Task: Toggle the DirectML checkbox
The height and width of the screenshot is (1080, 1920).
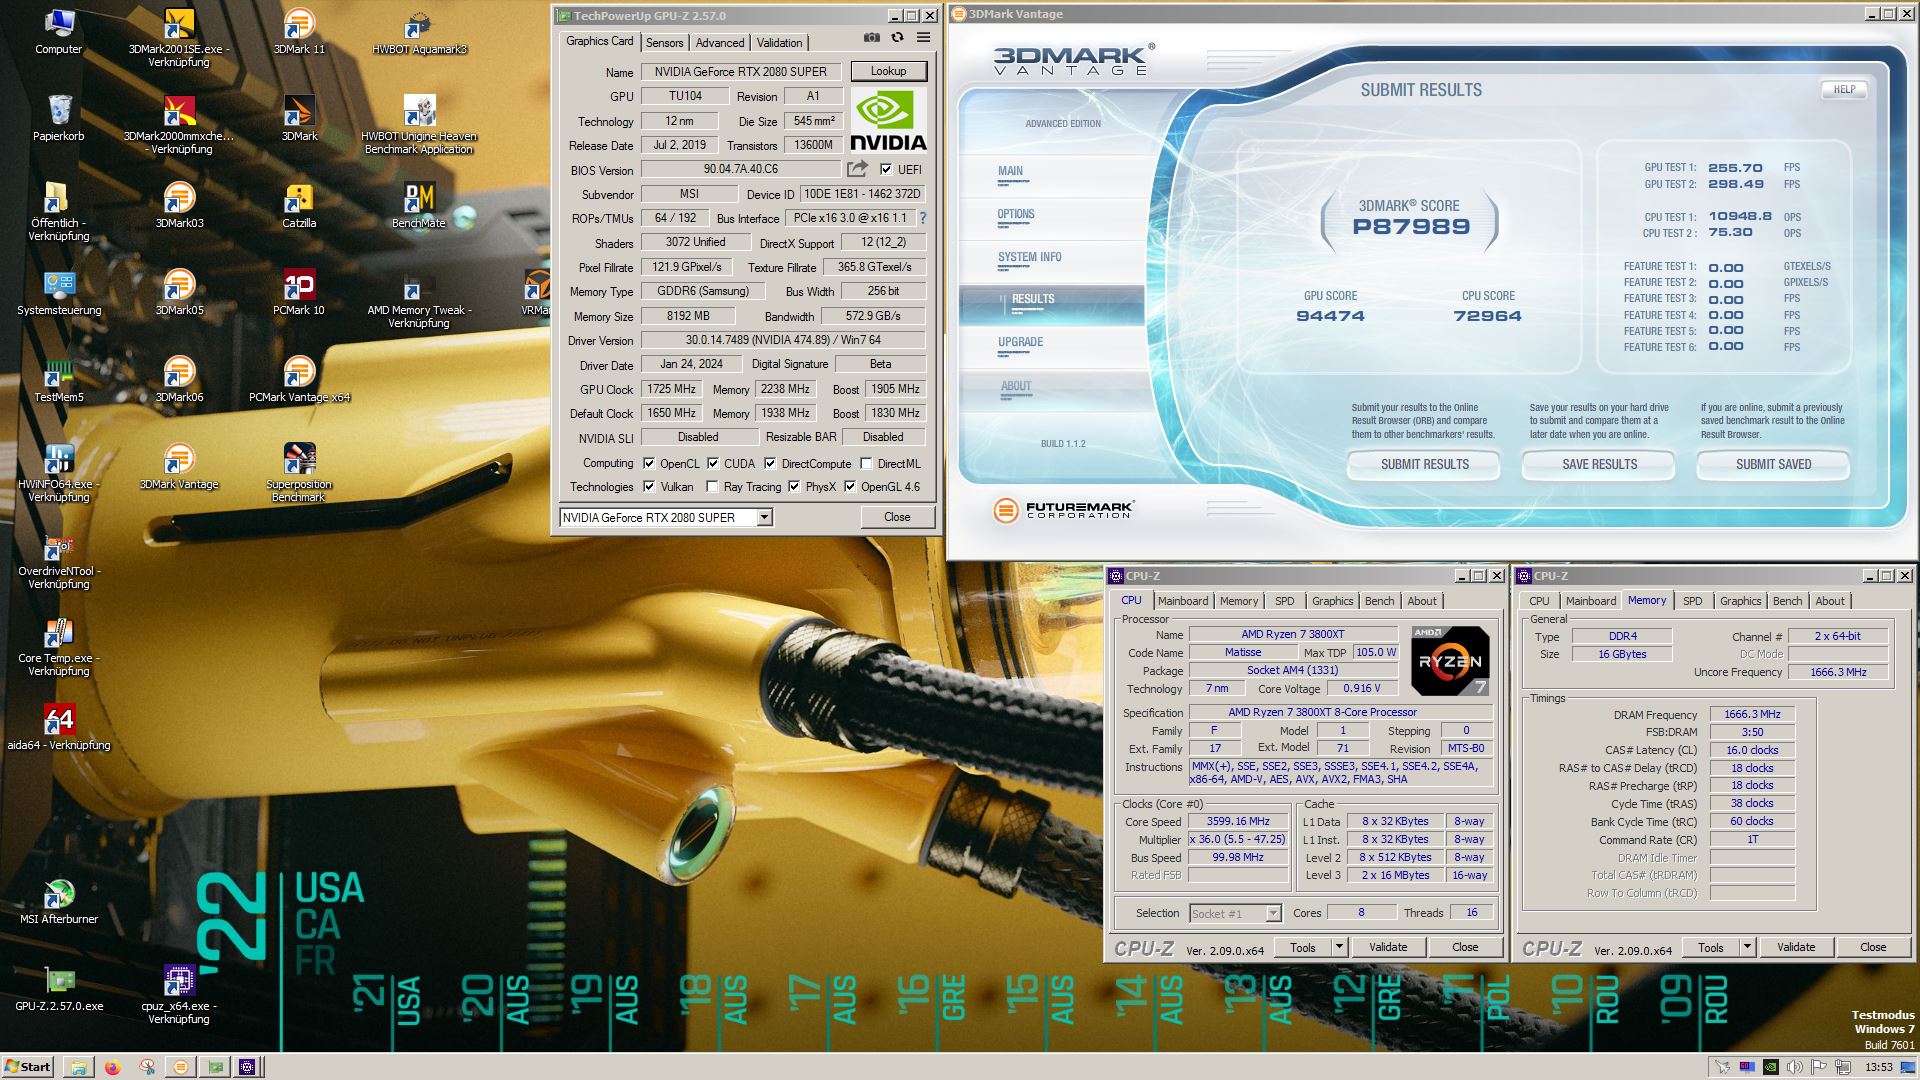Action: (x=866, y=464)
